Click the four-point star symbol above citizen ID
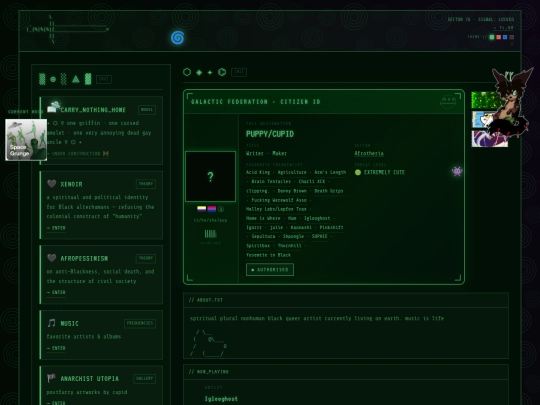This screenshot has width=540, height=405. (x=210, y=72)
